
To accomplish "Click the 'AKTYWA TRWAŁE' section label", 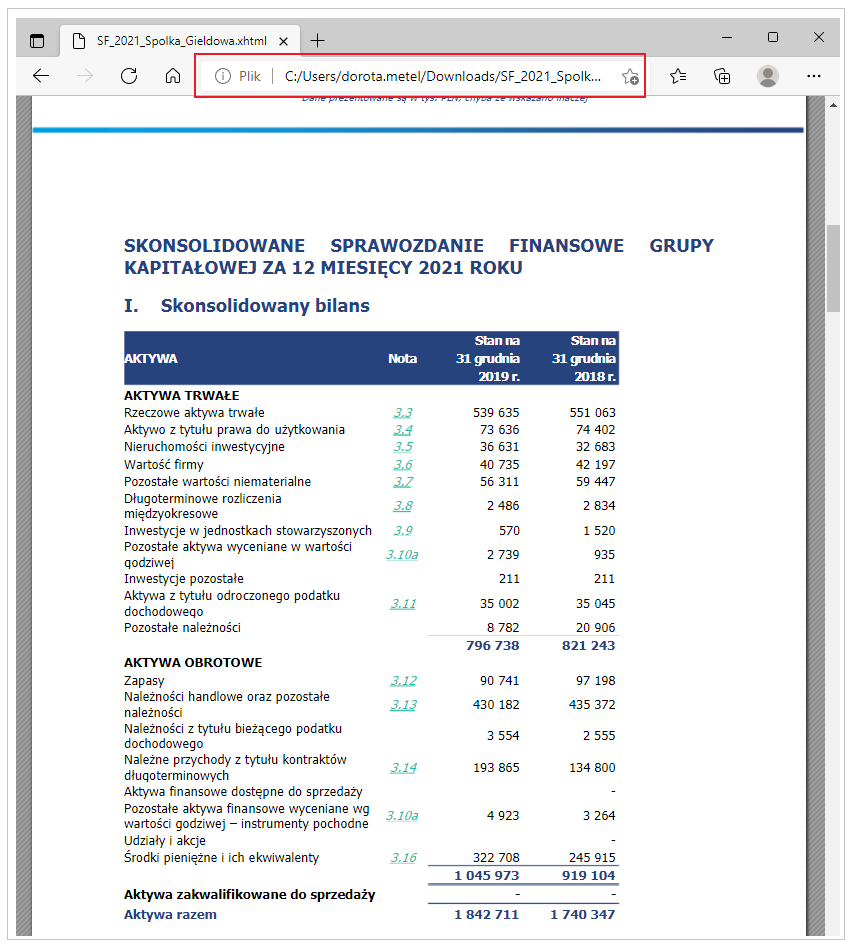I will [x=181, y=395].
